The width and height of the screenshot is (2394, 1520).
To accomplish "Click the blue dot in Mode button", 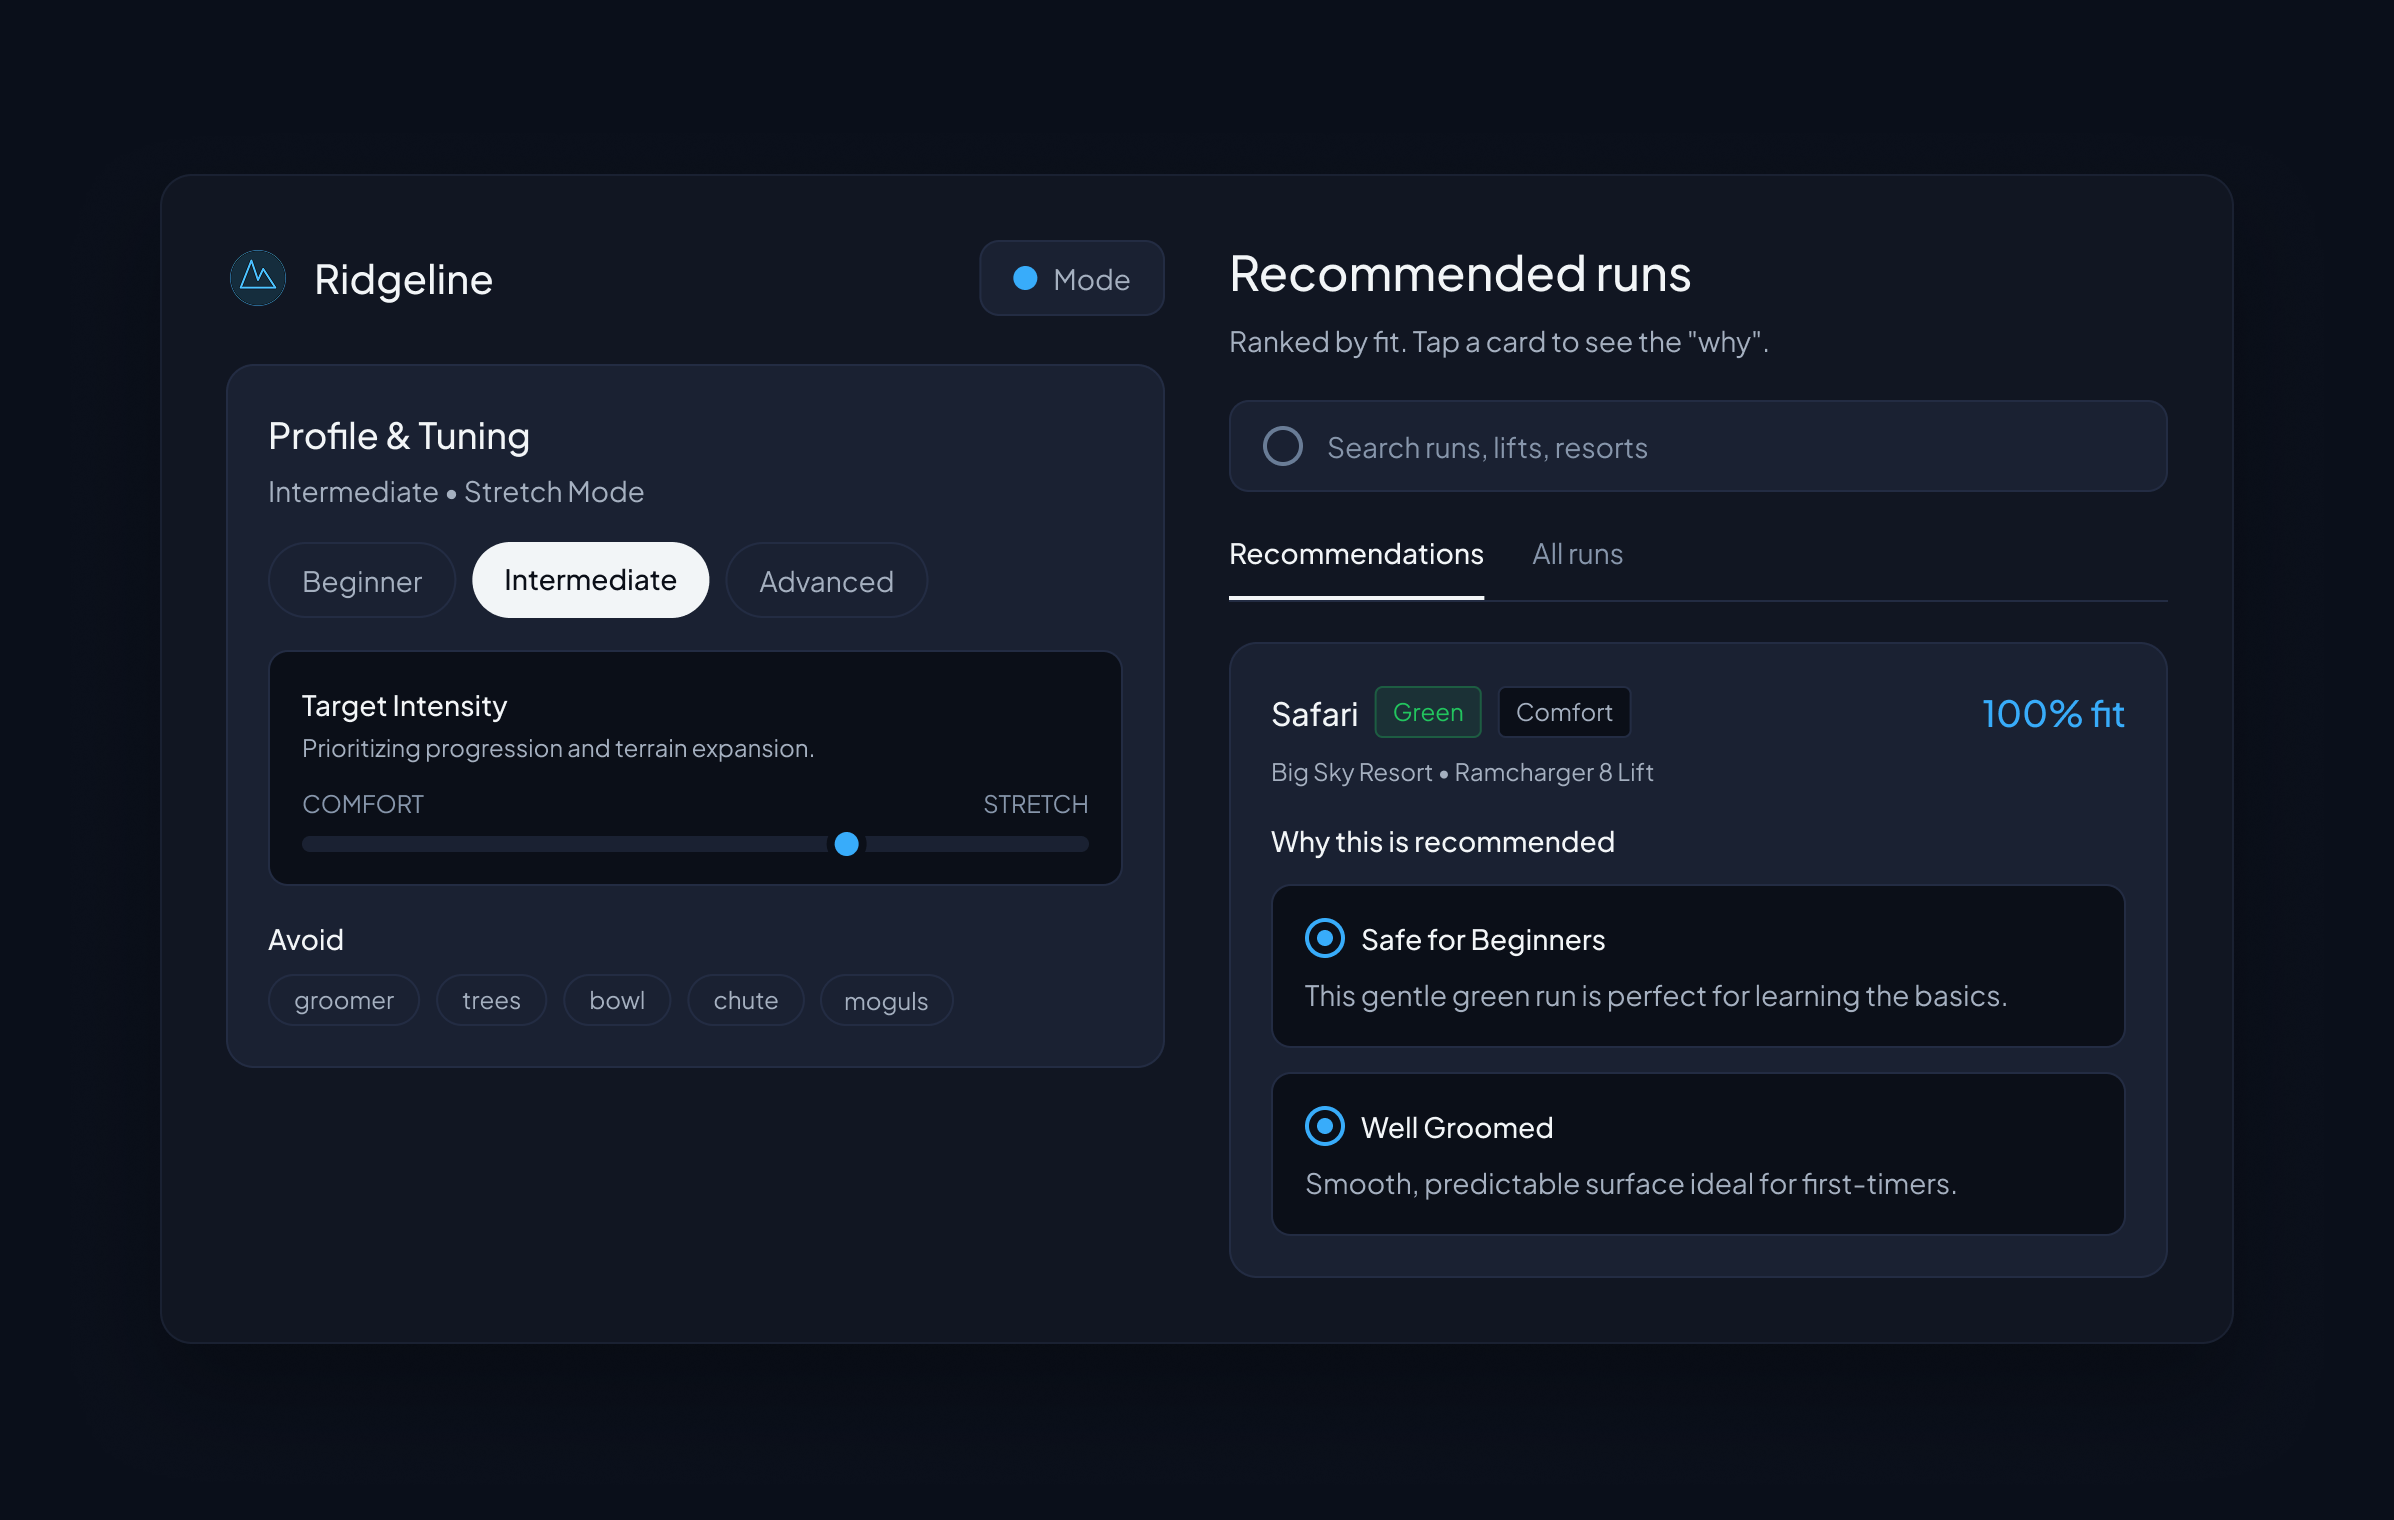I will [1025, 278].
